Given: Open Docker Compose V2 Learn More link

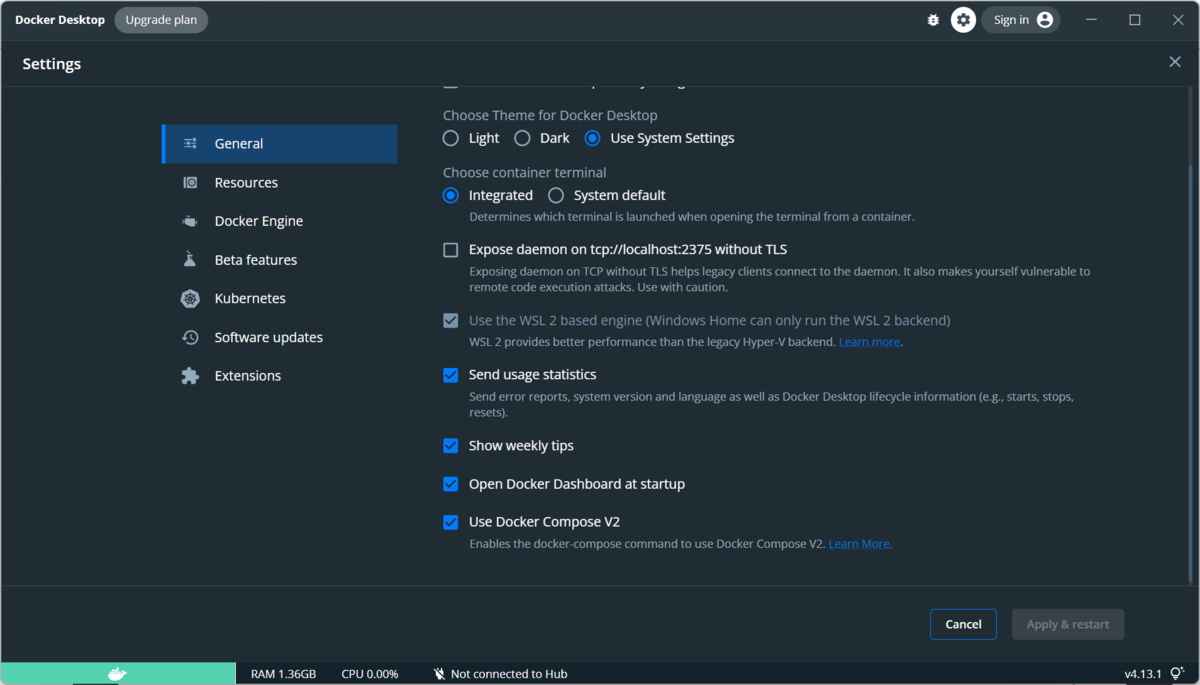Looking at the screenshot, I should pos(860,544).
